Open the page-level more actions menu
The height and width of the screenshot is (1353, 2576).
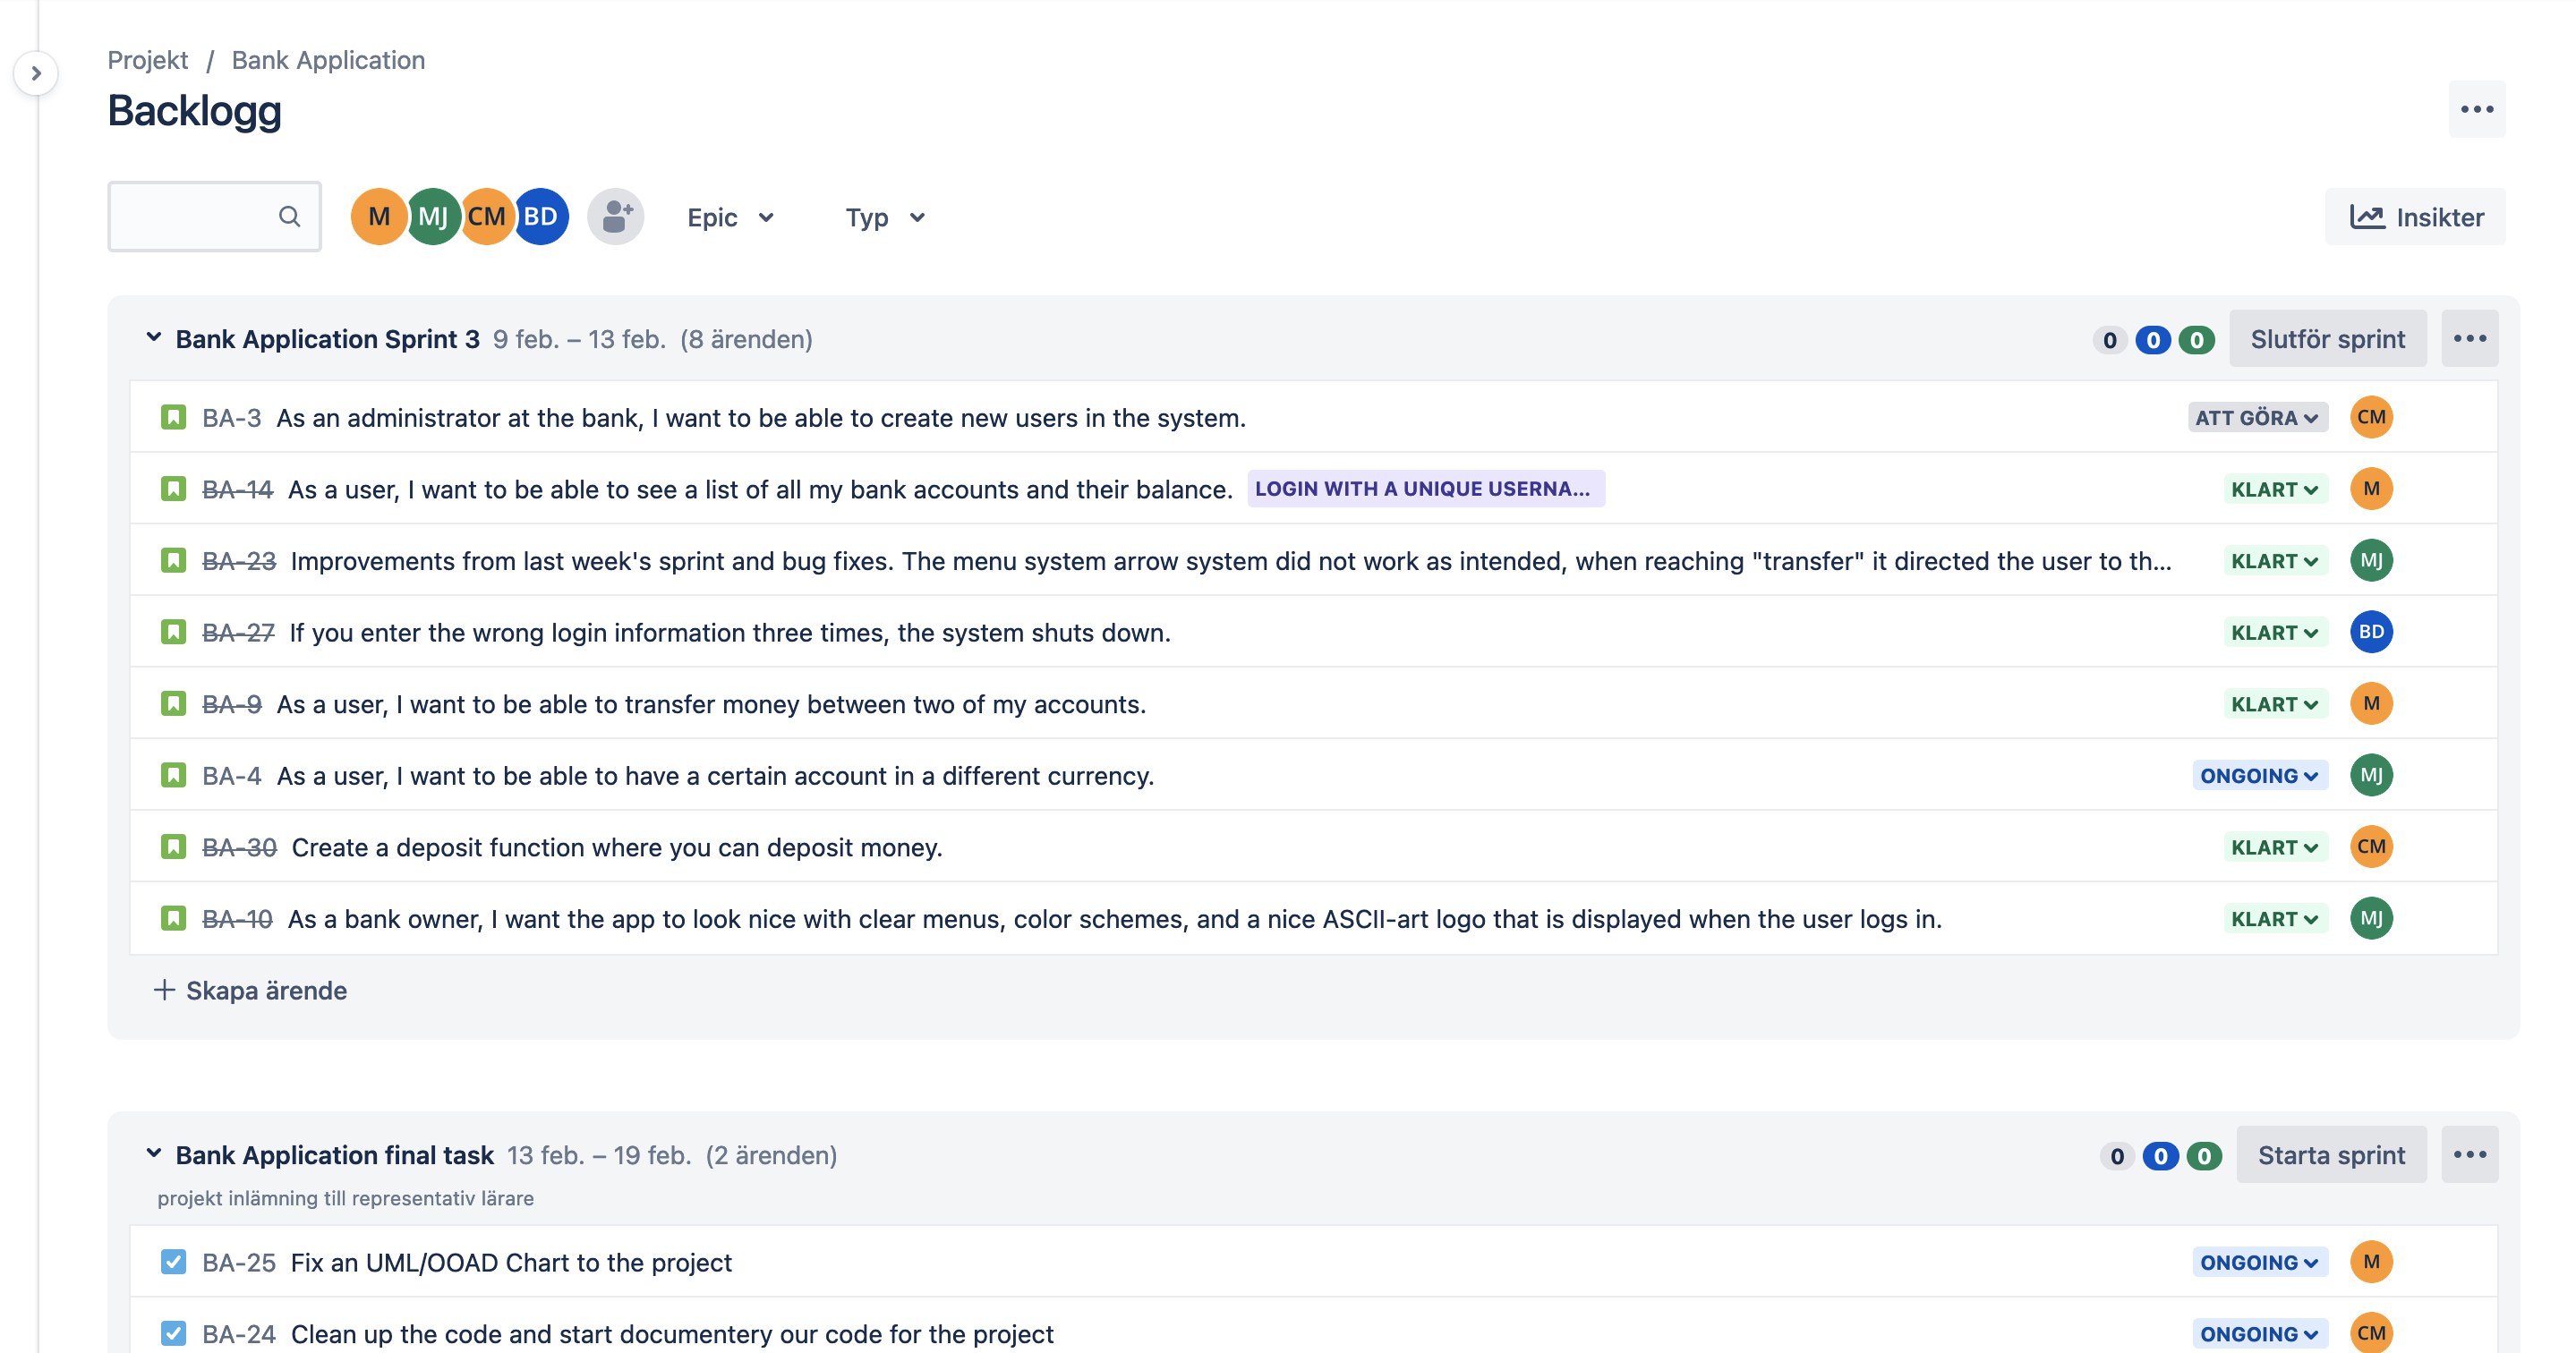tap(2476, 109)
